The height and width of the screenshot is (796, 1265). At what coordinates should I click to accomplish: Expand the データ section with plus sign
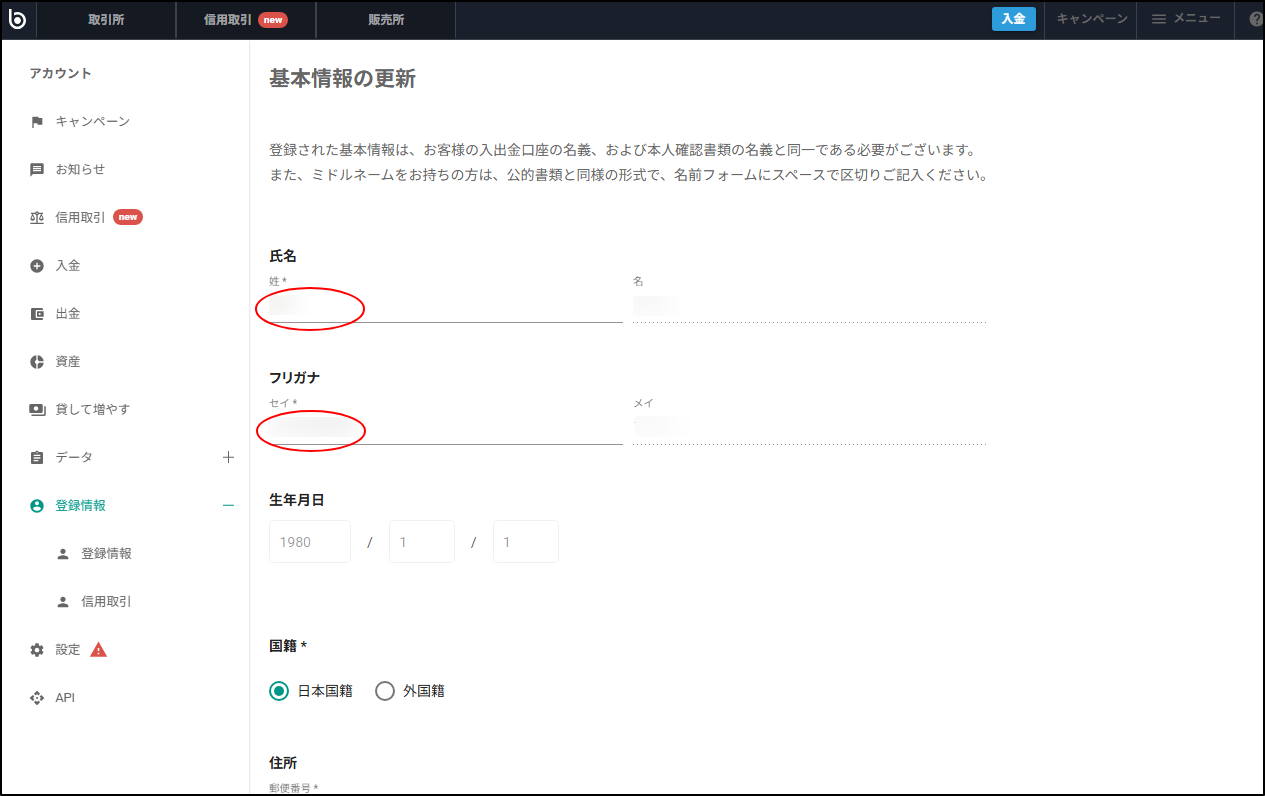[x=228, y=457]
